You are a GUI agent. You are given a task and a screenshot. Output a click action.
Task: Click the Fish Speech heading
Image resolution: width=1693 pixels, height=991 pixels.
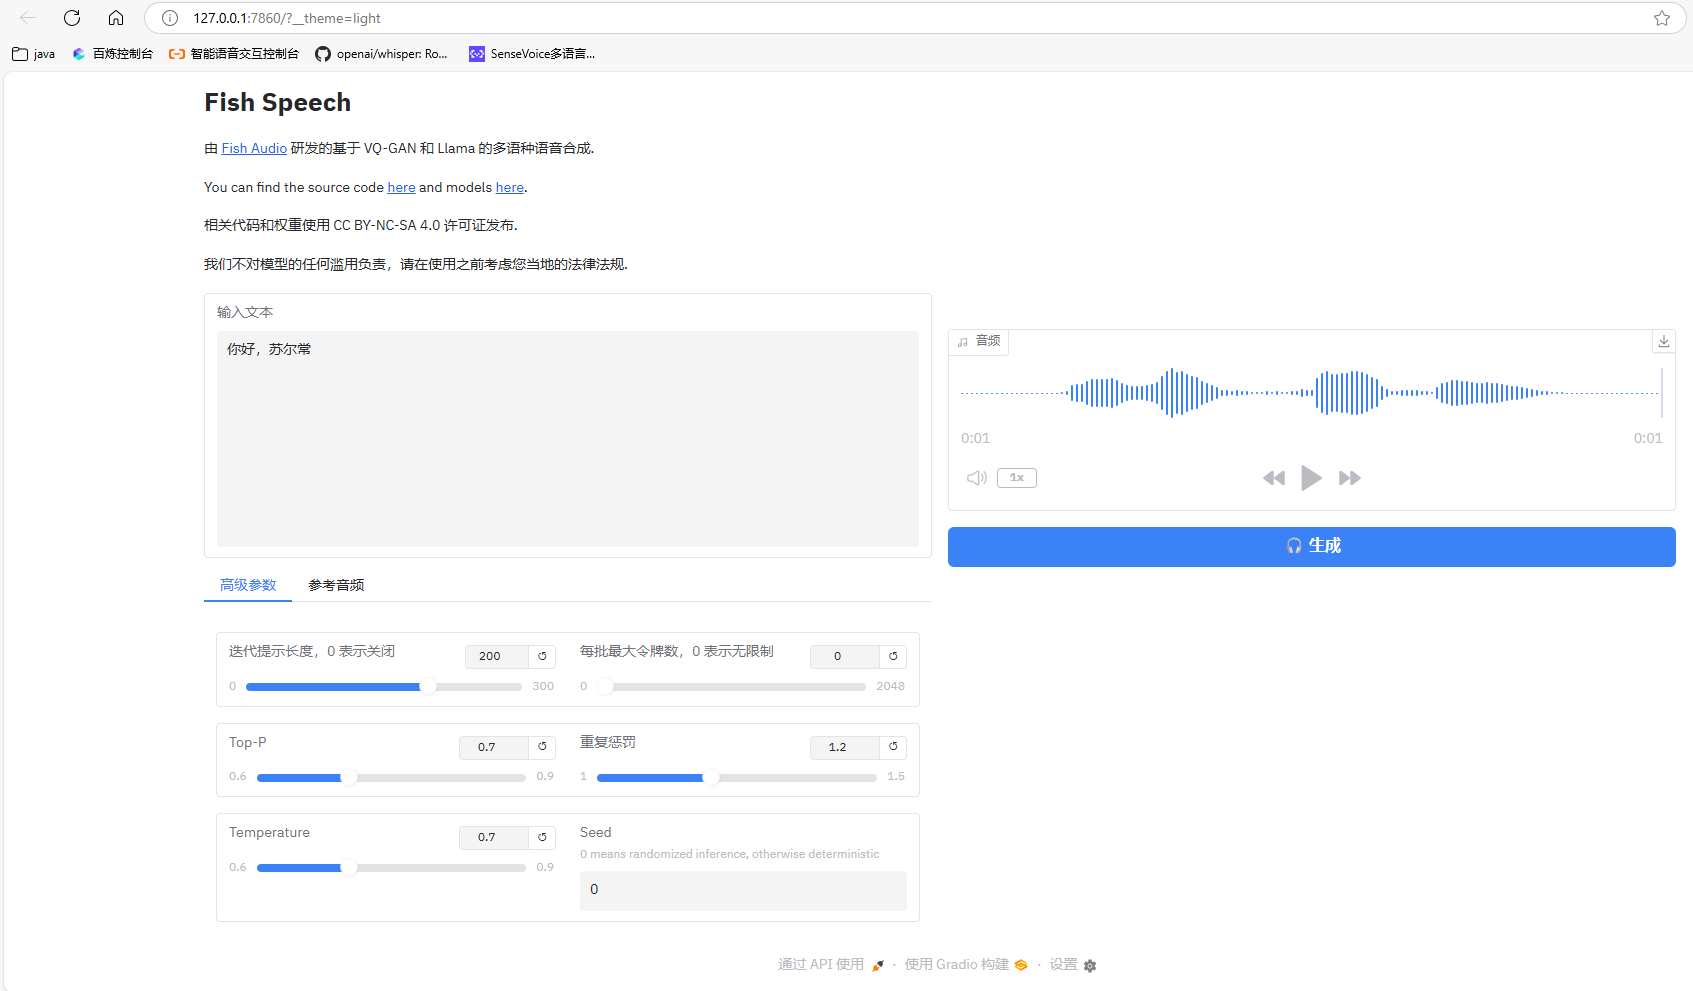click(x=277, y=102)
